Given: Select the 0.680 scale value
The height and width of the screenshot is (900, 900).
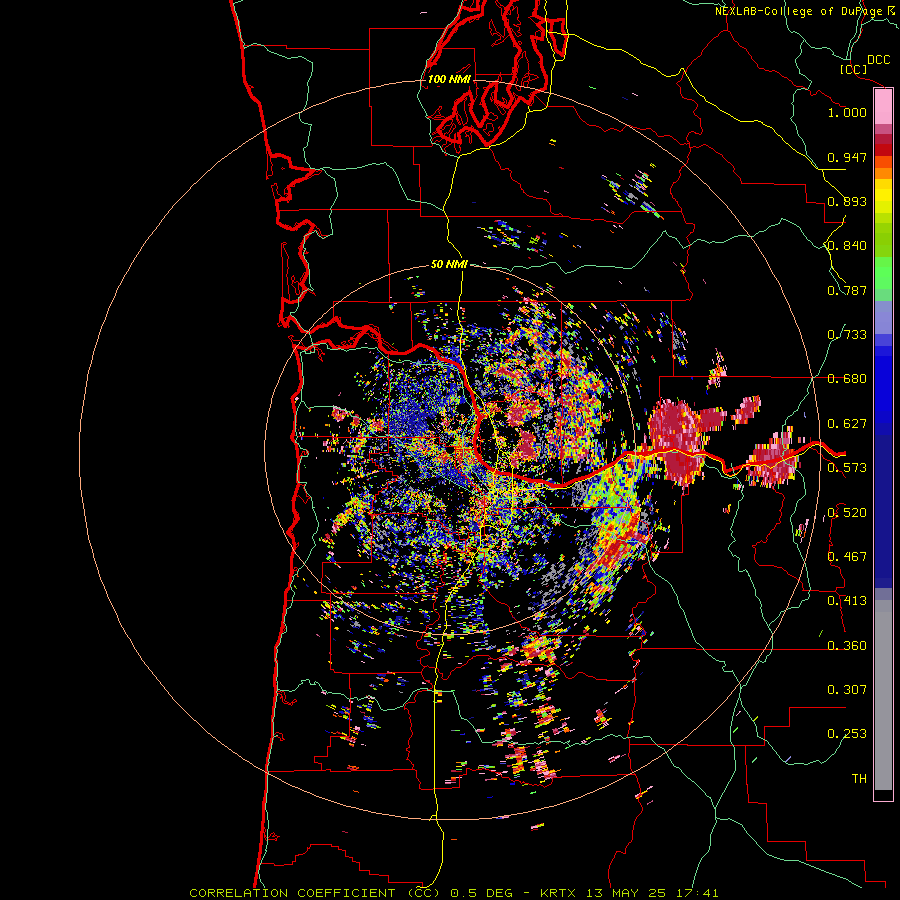Looking at the screenshot, I should (847, 379).
